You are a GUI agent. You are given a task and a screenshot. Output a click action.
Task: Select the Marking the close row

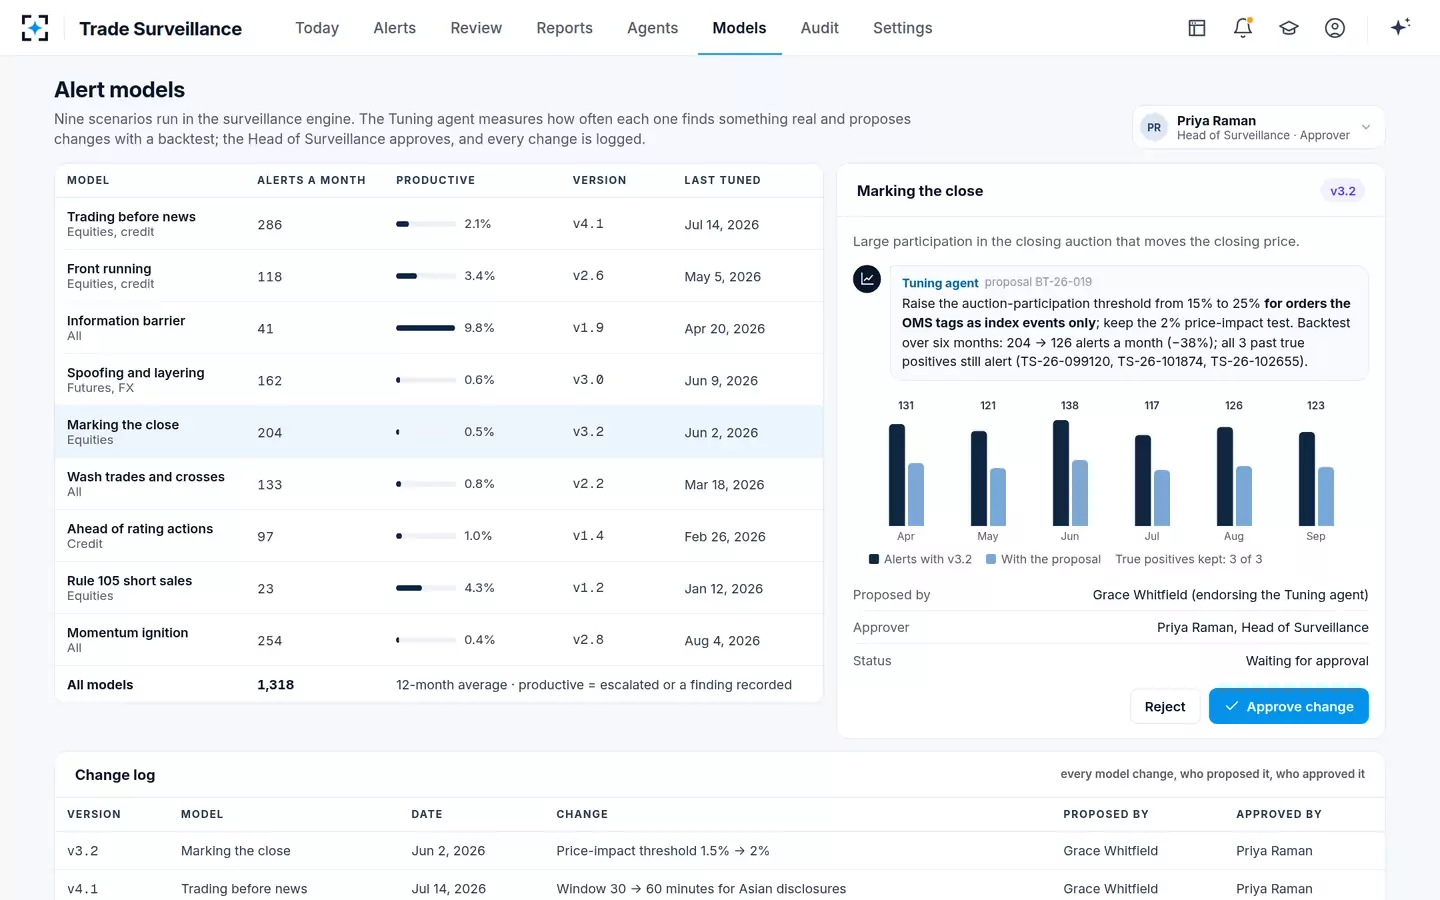tap(439, 432)
